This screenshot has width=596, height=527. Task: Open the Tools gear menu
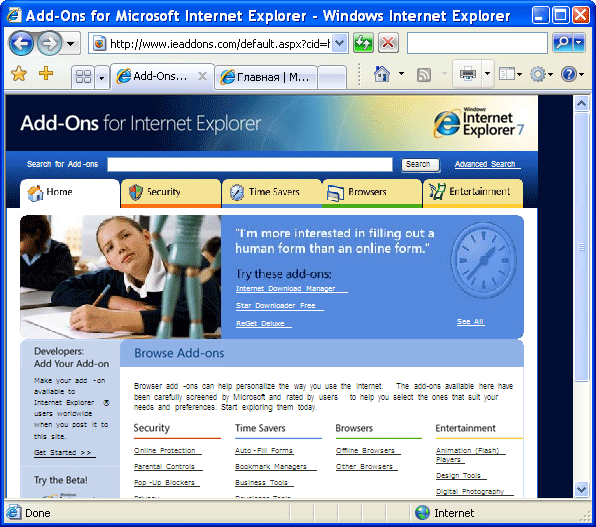[x=541, y=74]
